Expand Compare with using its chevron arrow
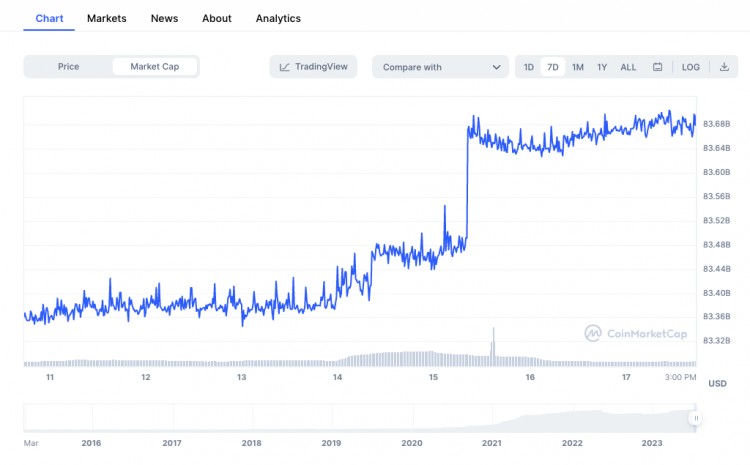This screenshot has width=750, height=465. tap(497, 67)
